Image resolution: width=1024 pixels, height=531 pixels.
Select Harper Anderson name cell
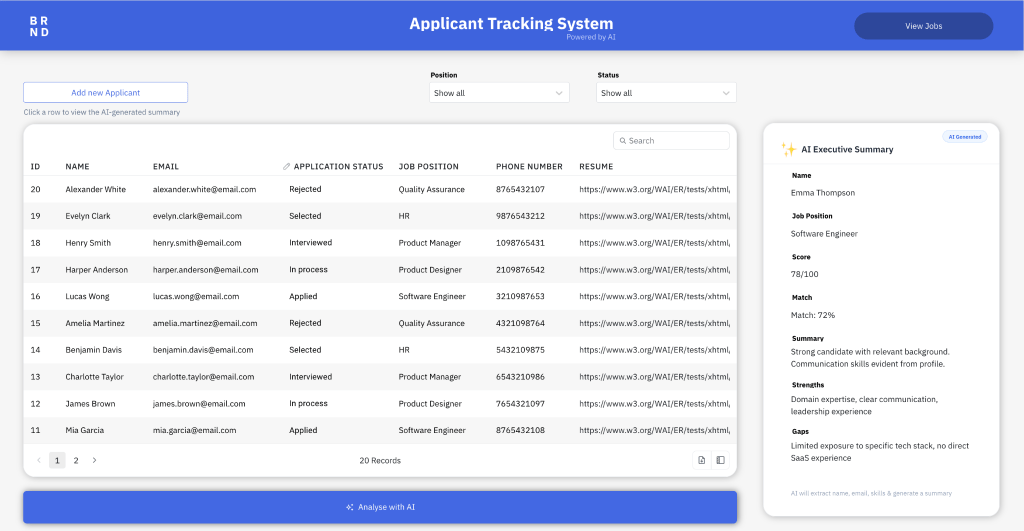(97, 270)
